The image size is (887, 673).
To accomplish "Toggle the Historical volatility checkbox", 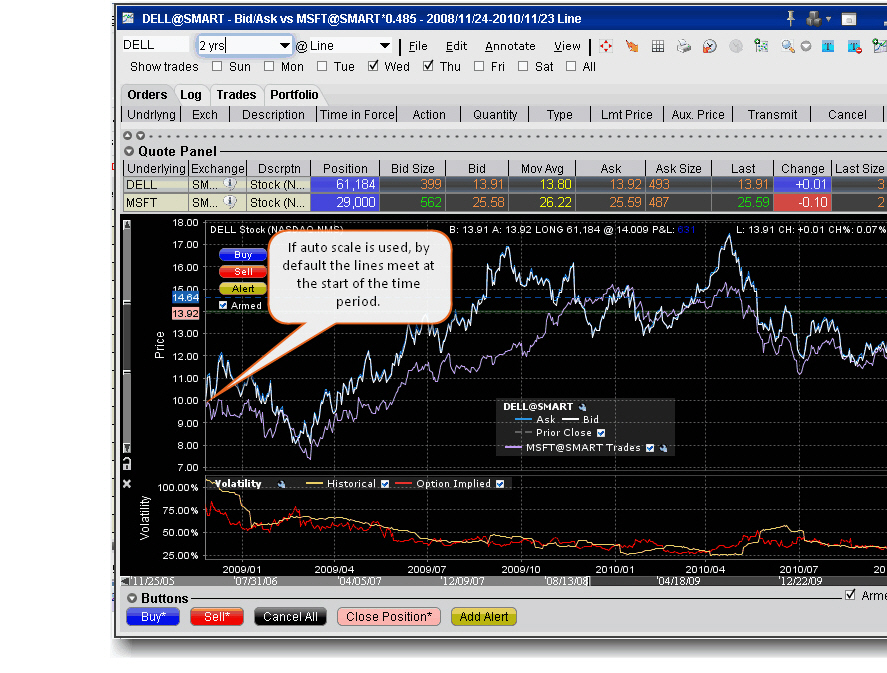I will (385, 484).
